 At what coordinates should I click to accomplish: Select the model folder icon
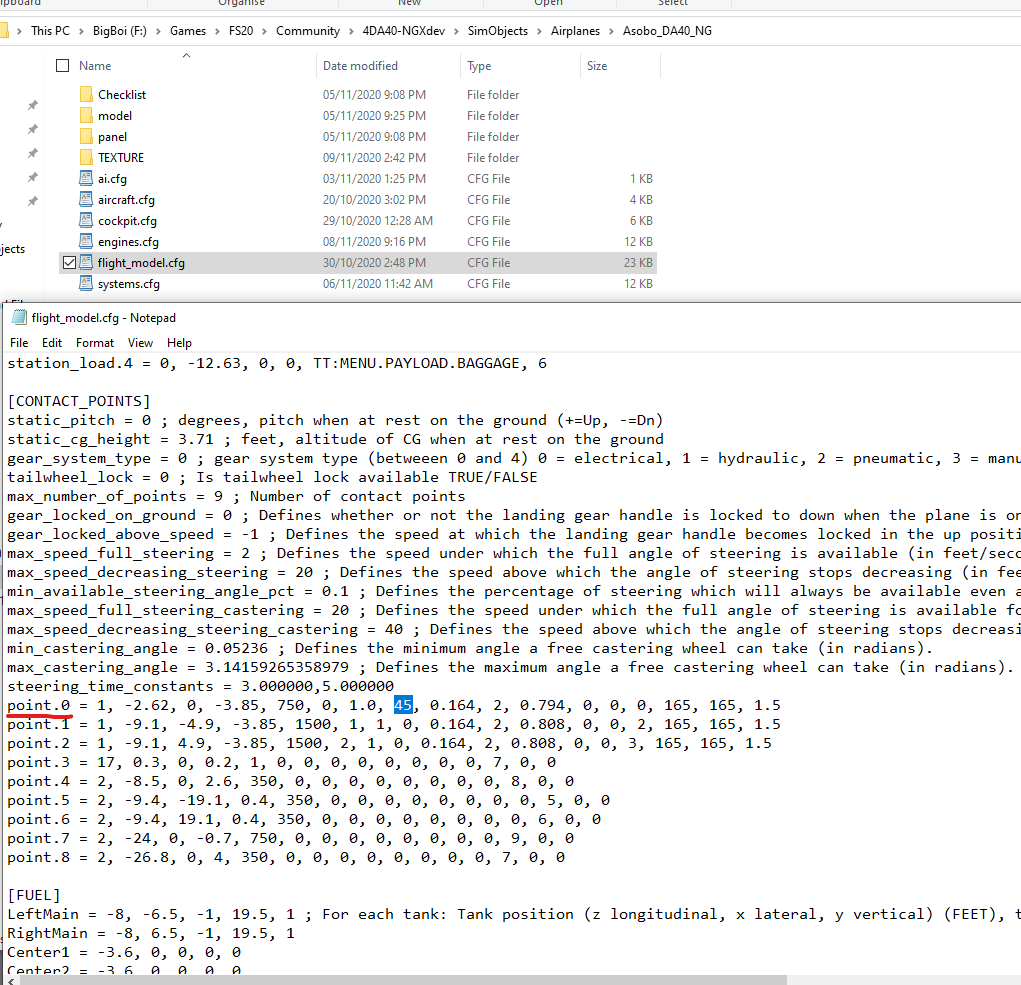tap(86, 115)
